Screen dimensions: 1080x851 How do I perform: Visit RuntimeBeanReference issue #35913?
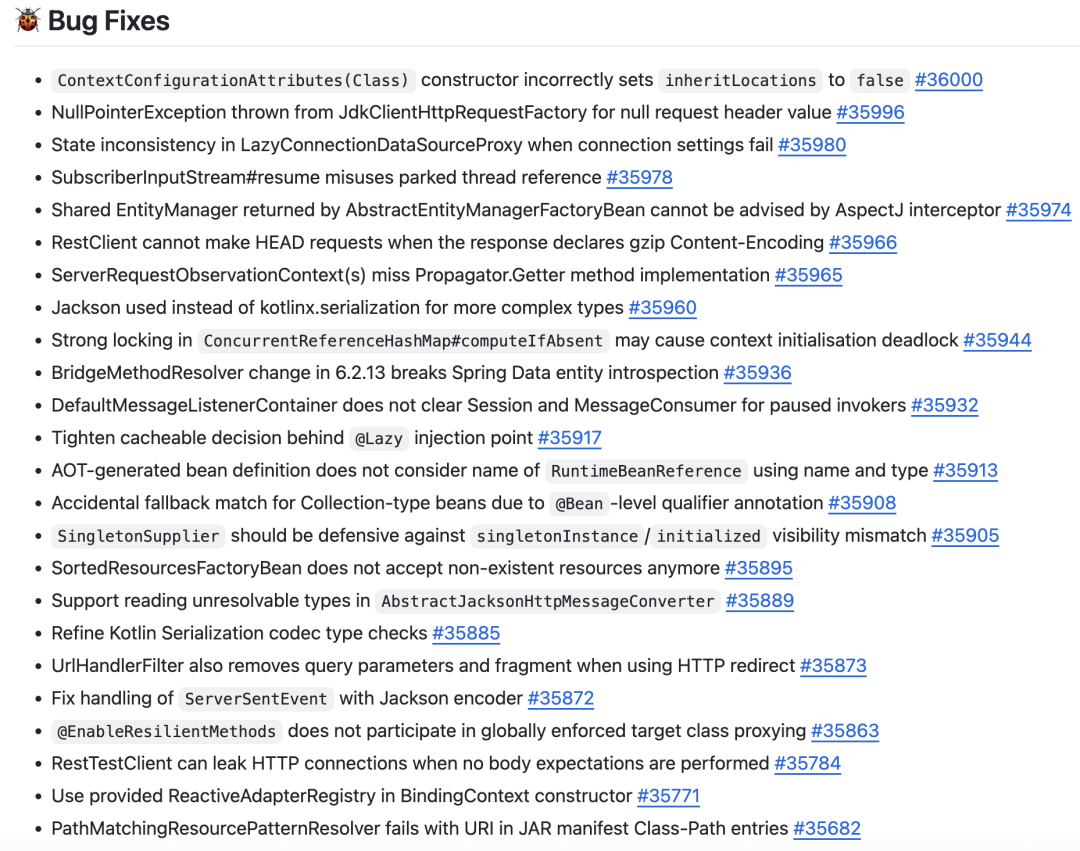[965, 470]
